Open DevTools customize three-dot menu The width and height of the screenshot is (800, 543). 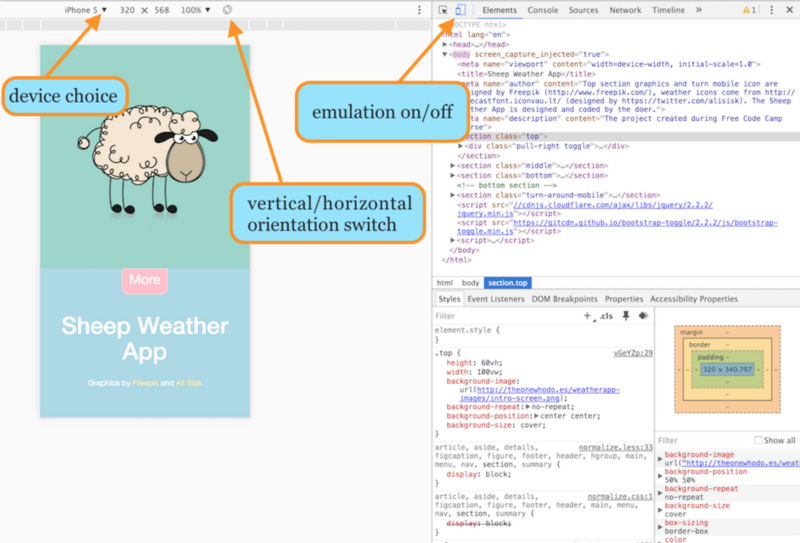(771, 10)
